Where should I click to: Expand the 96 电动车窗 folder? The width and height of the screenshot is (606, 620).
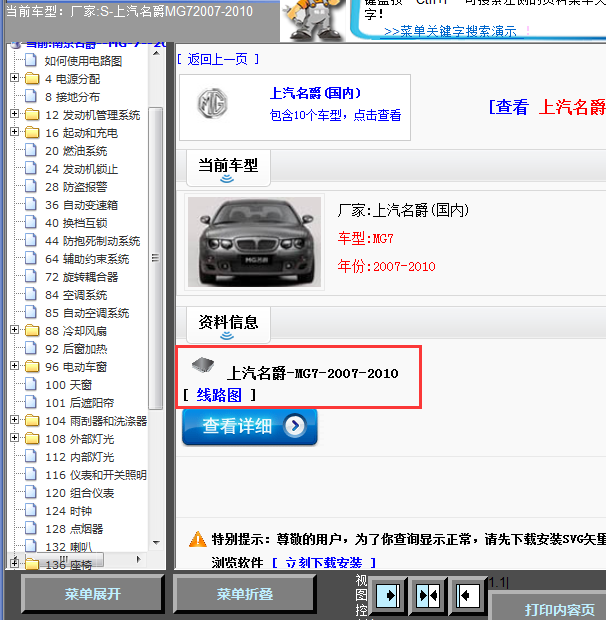tap(14, 366)
